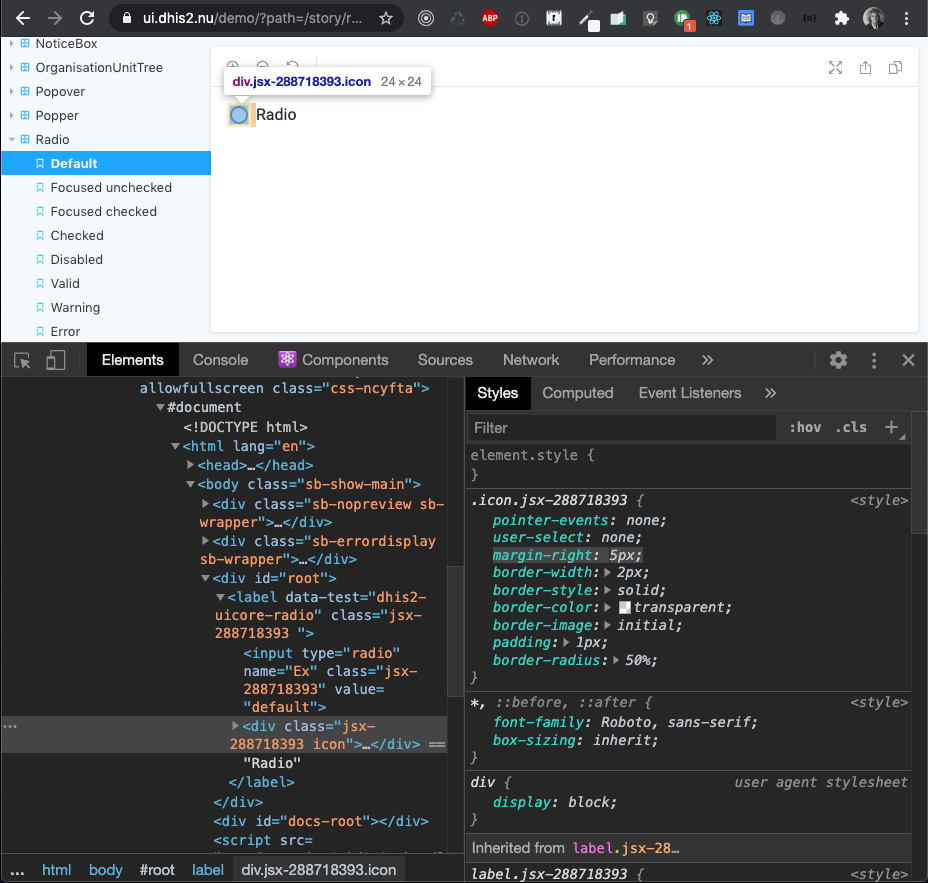Image resolution: width=928 pixels, height=883 pixels.
Task: Click the copy canvas link icon
Action: tap(895, 67)
